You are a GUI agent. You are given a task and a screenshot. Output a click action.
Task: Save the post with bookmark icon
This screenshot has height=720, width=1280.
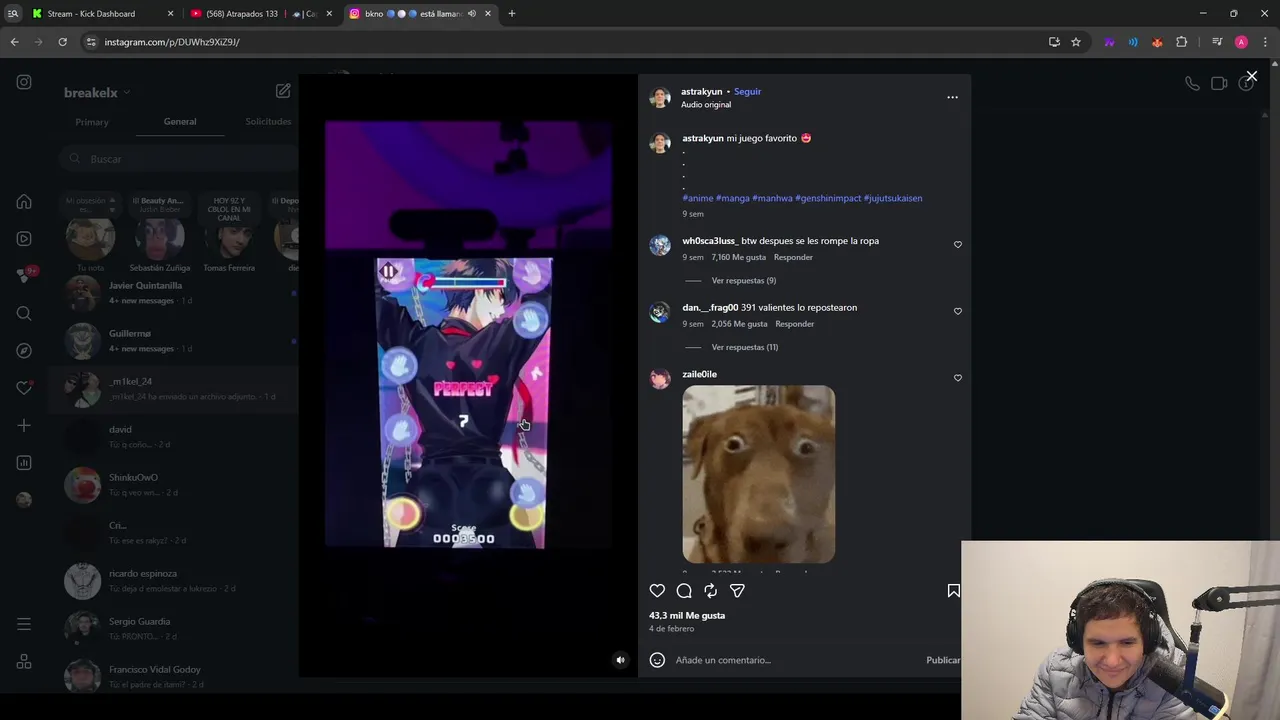coord(953,591)
